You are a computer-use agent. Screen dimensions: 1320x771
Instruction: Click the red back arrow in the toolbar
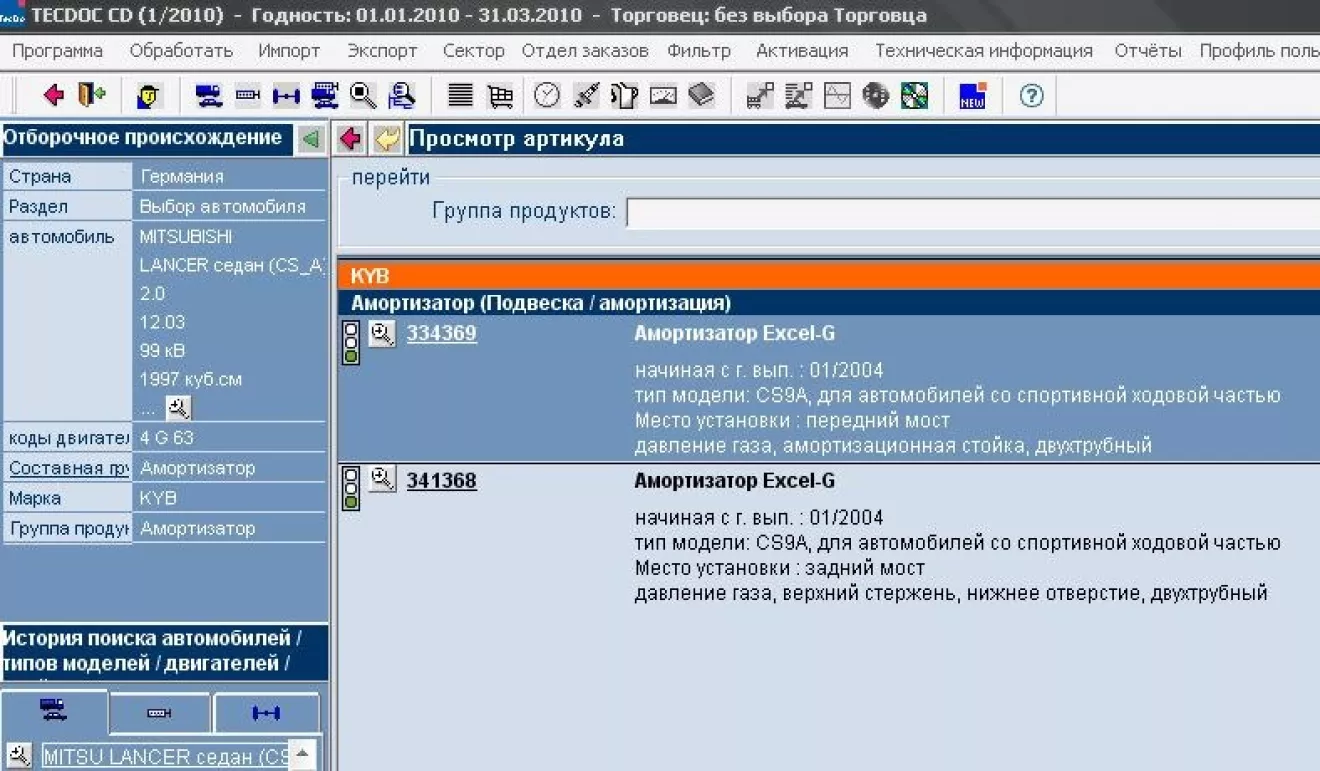(53, 95)
